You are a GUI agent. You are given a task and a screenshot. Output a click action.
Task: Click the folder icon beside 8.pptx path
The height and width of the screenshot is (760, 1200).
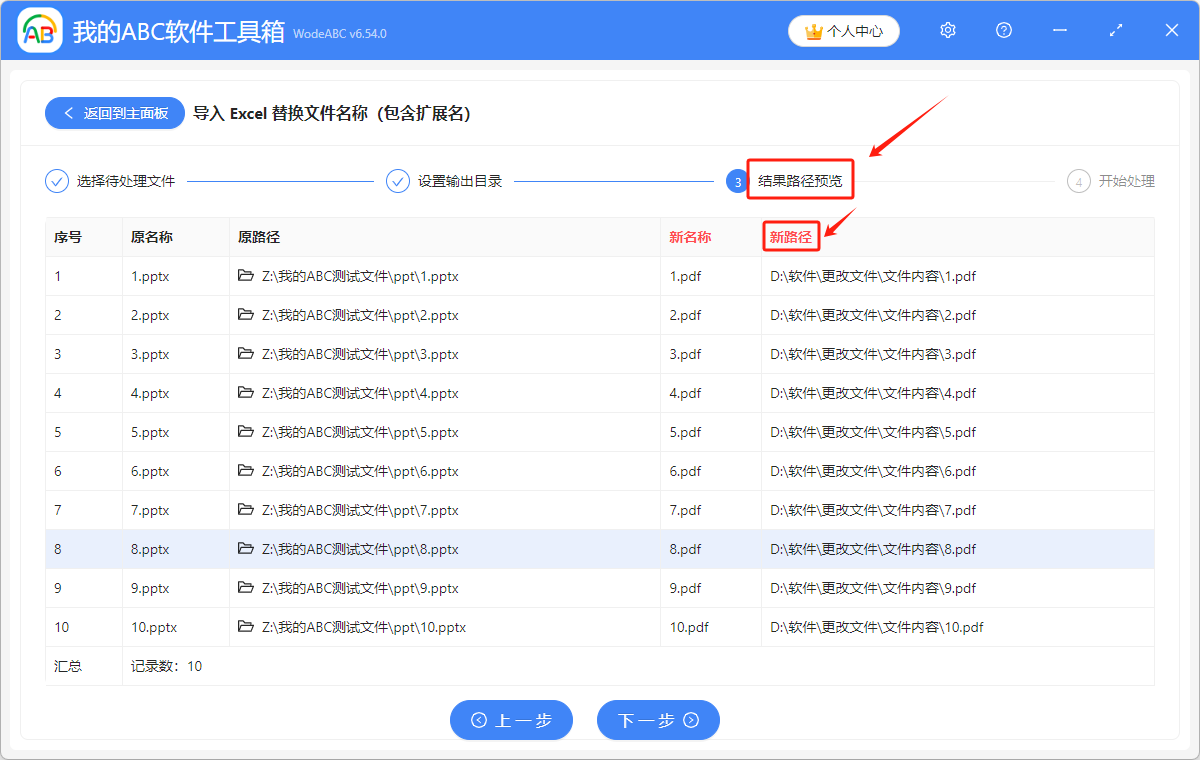pos(246,549)
